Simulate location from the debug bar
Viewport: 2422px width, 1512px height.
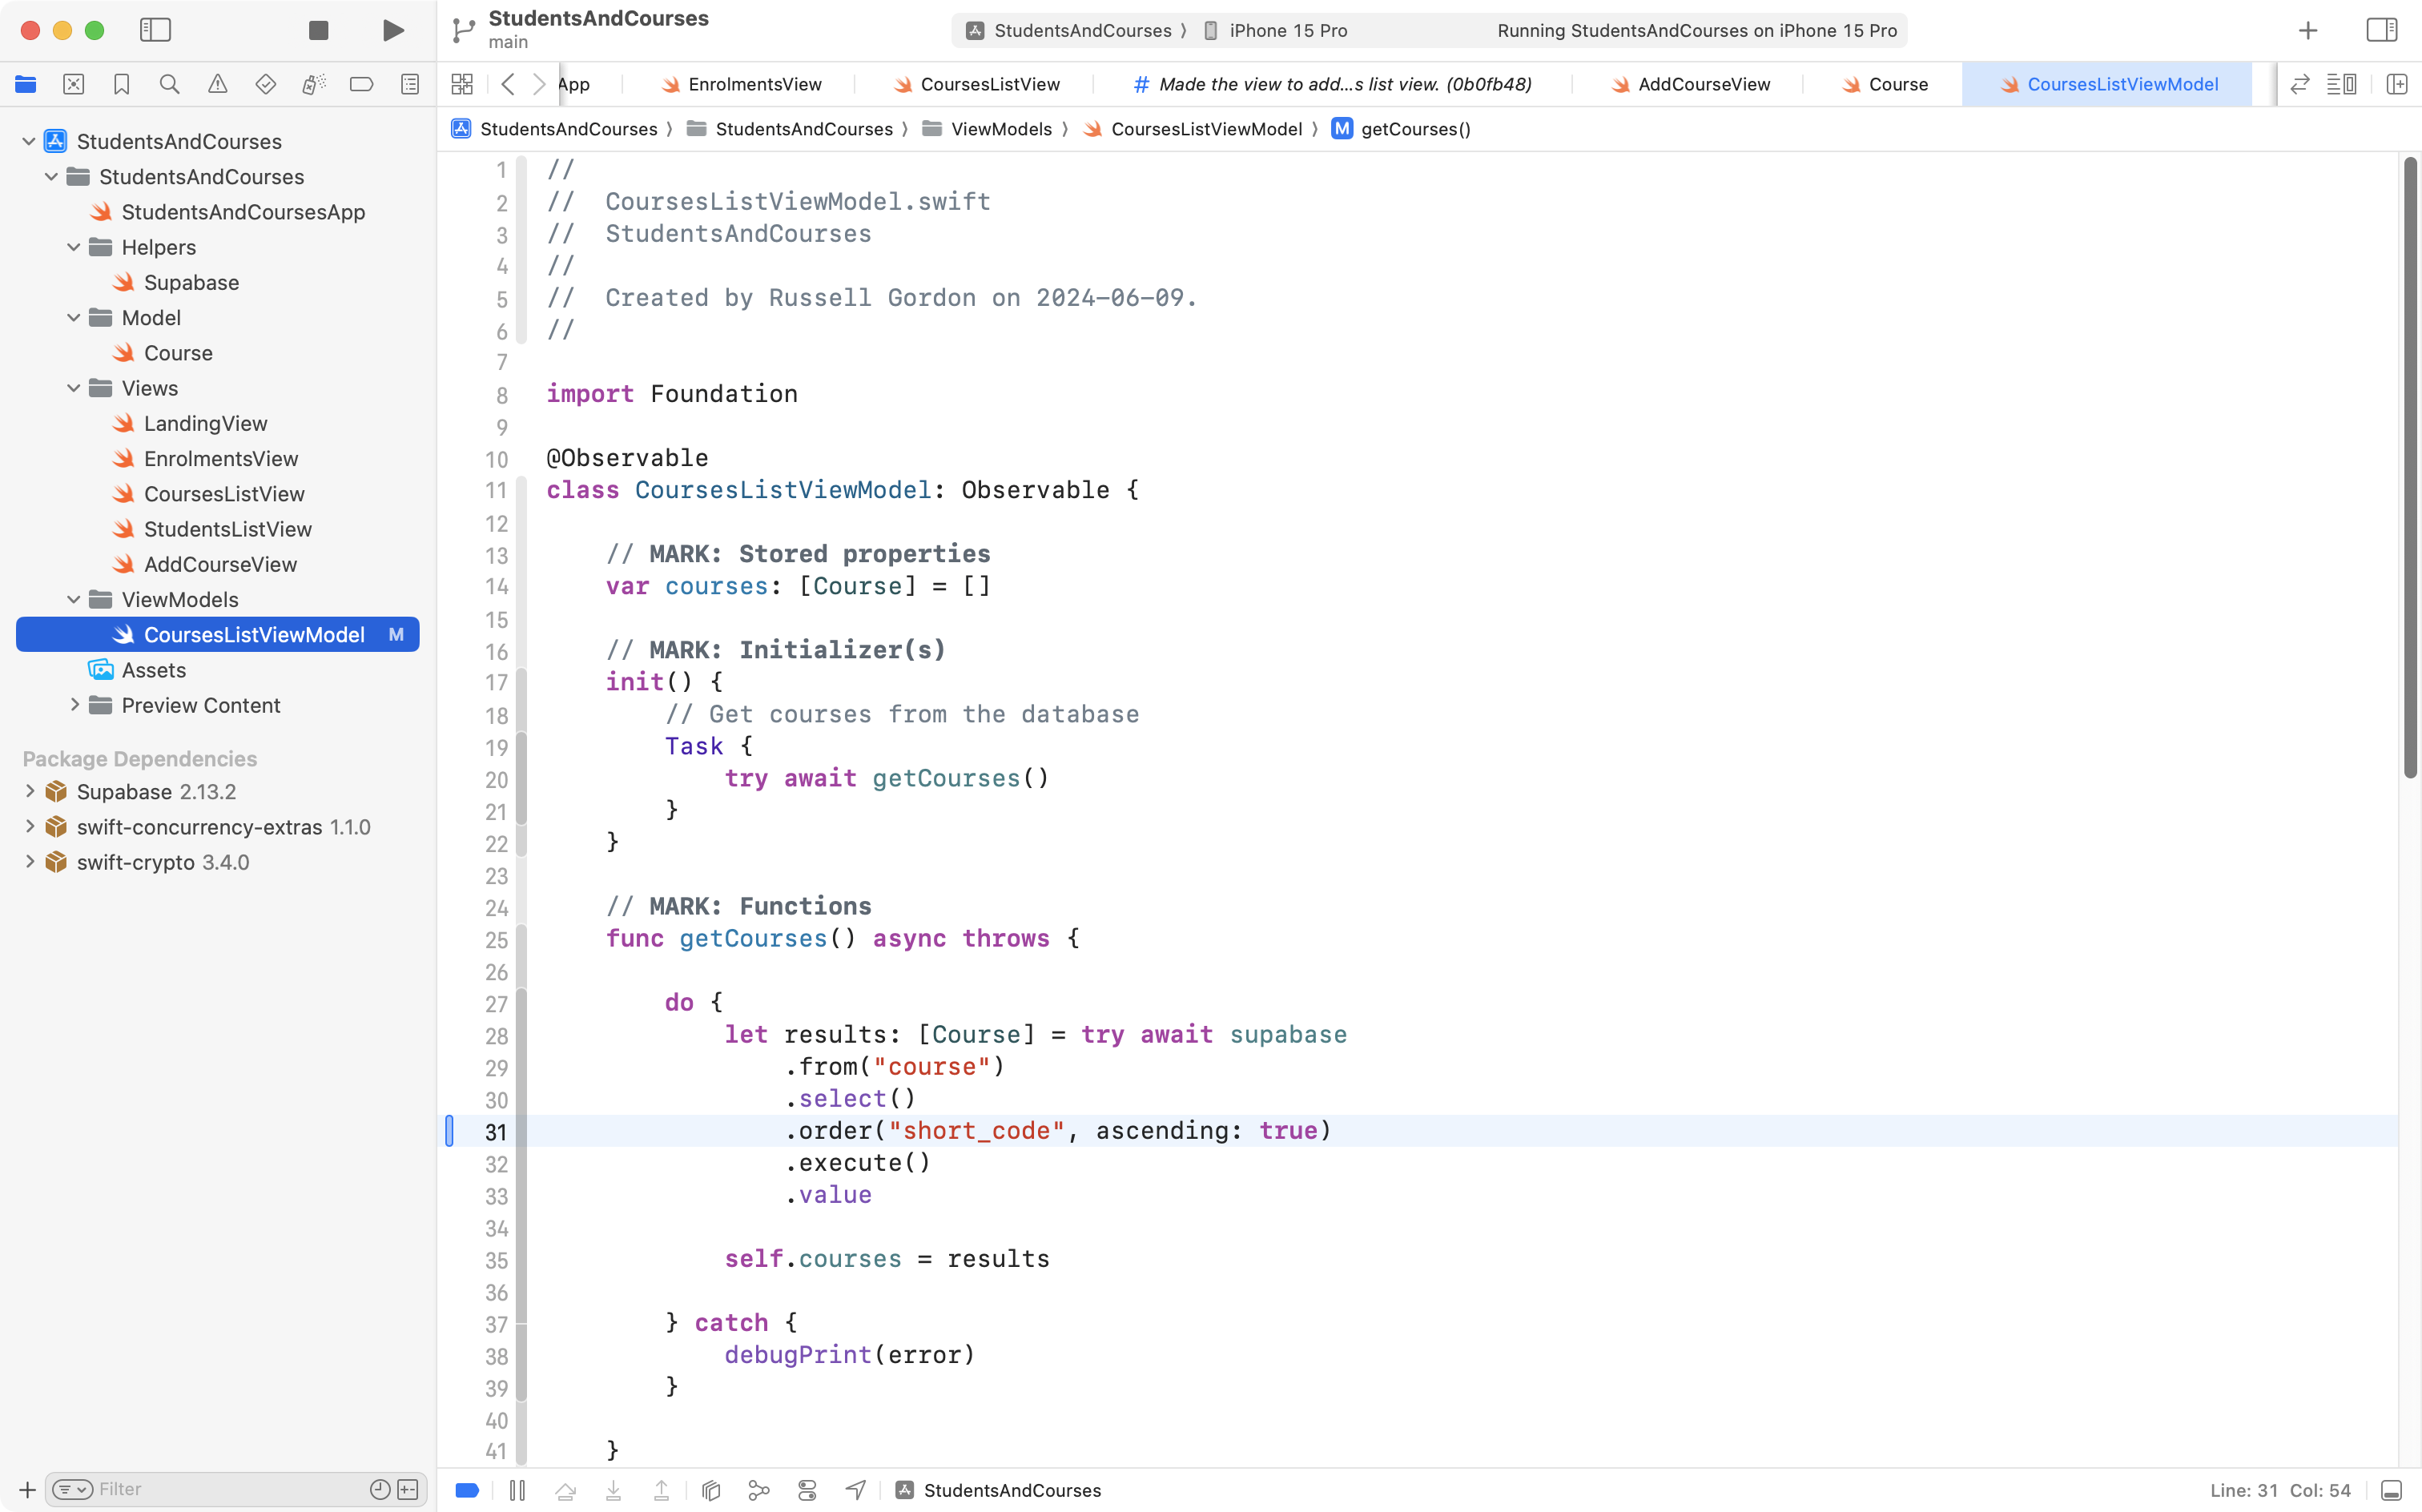(x=855, y=1489)
